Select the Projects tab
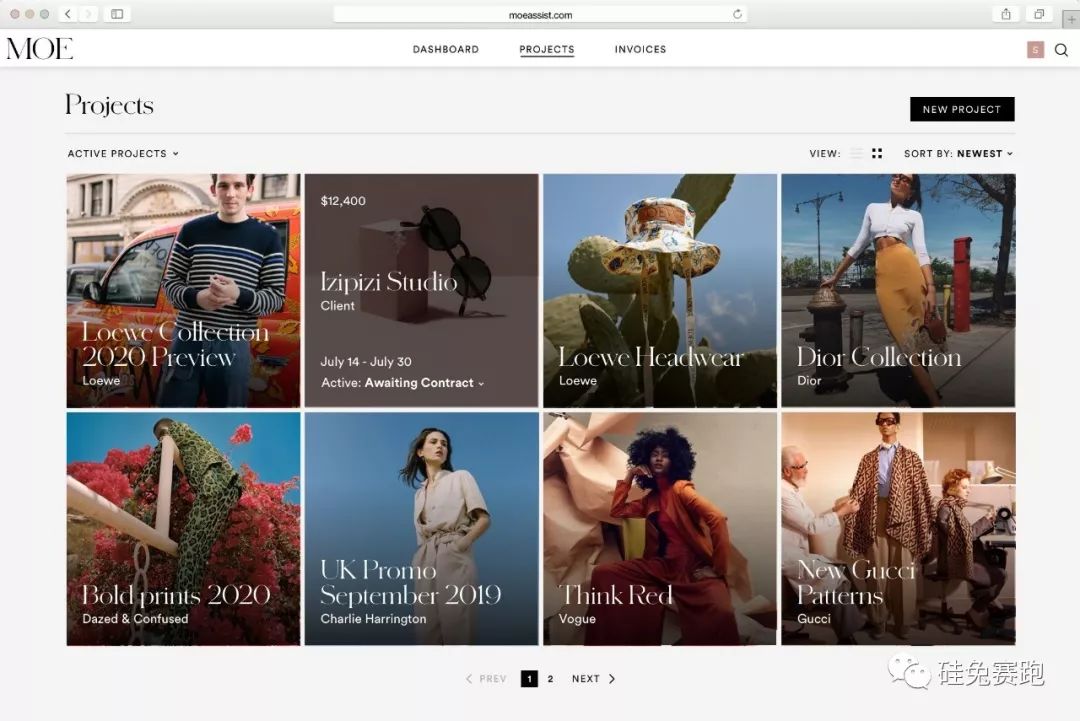Image resolution: width=1080 pixels, height=721 pixels. pos(547,50)
